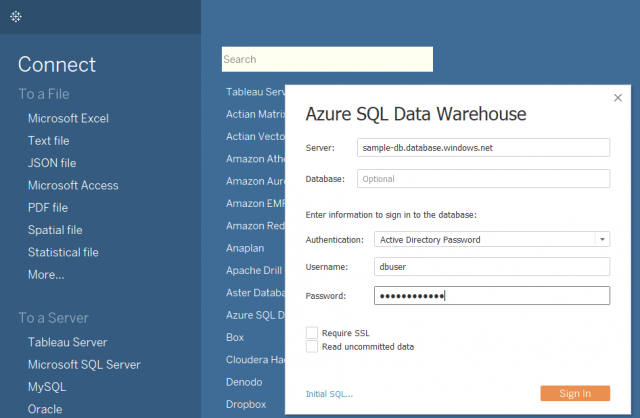Select Amazon Aurora connector
The image size is (640, 418).
[256, 181]
